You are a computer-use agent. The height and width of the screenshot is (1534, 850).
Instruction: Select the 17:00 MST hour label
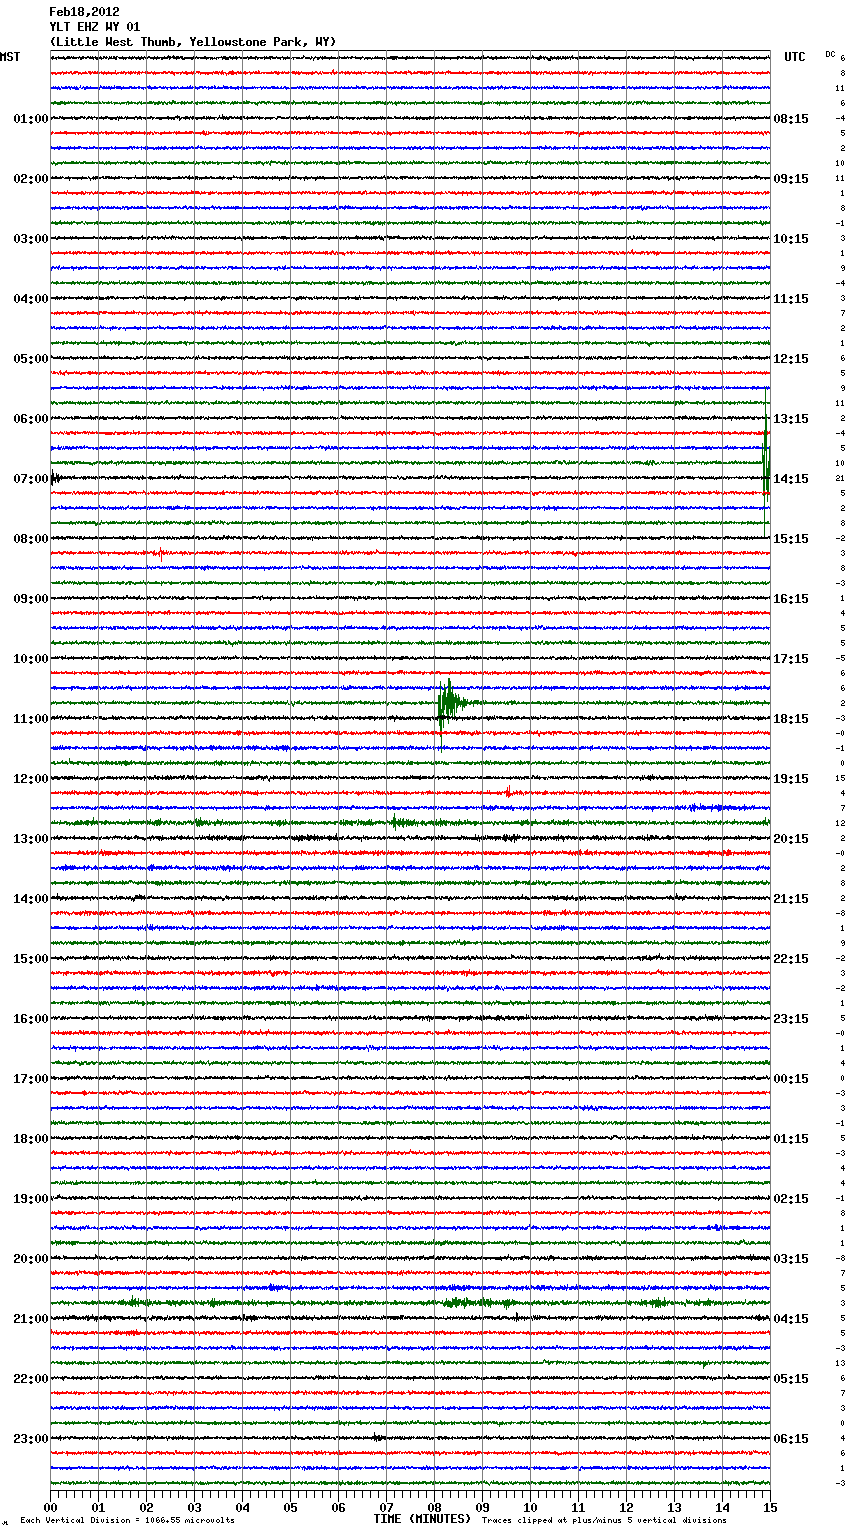(x=31, y=1079)
